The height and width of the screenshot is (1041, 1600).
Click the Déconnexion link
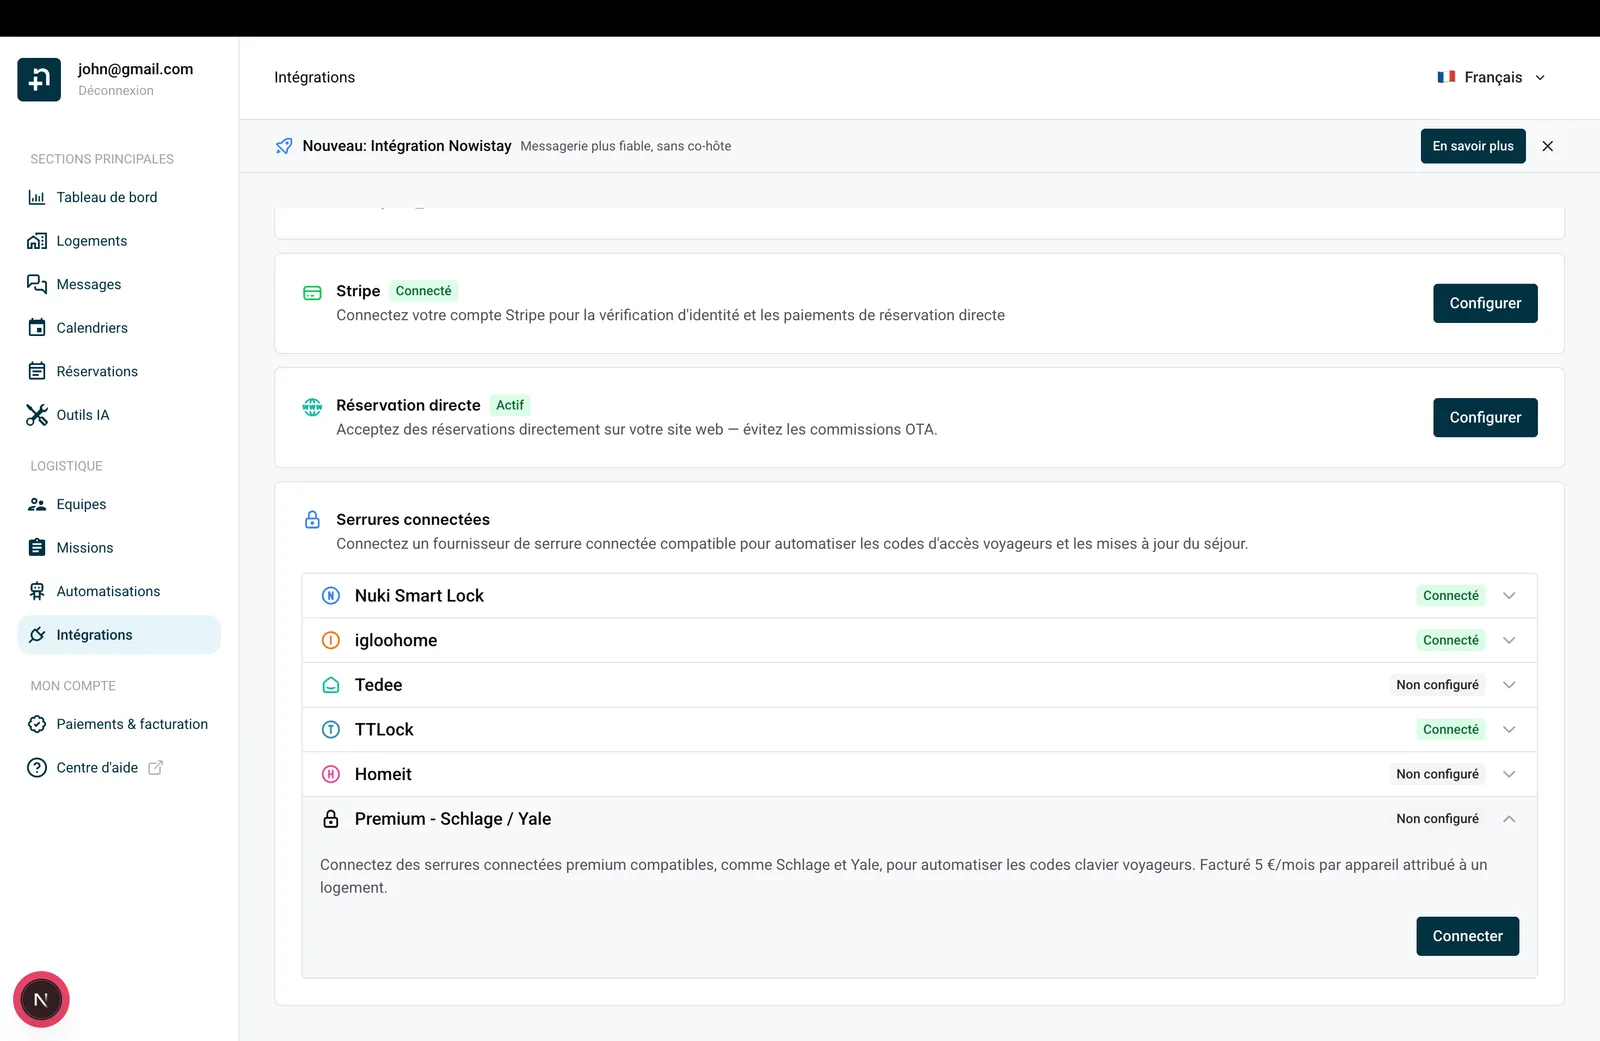(116, 91)
